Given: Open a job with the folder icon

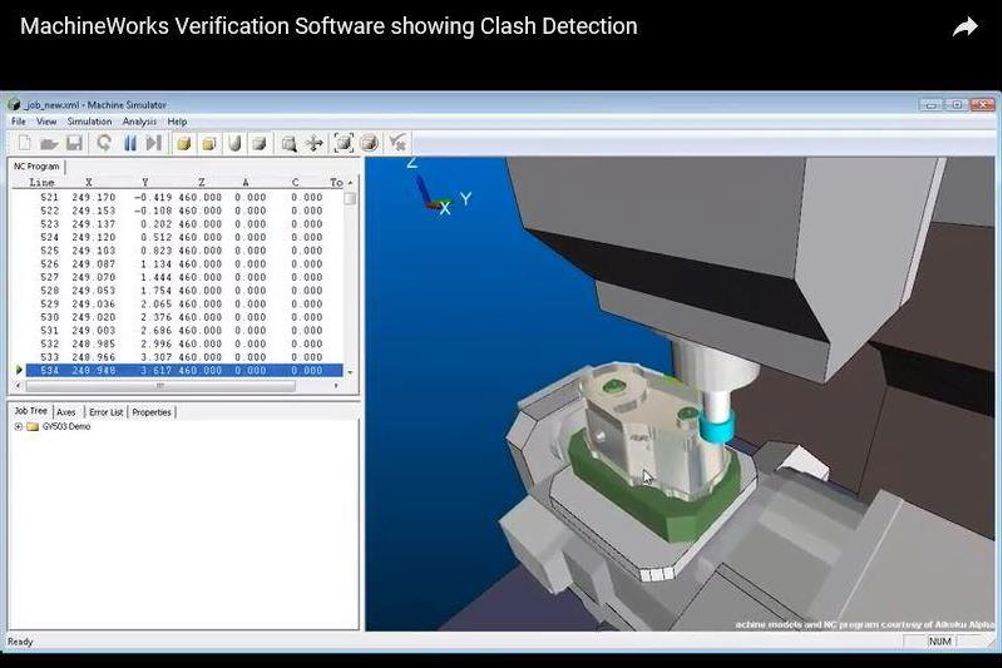Looking at the screenshot, I should (49, 144).
